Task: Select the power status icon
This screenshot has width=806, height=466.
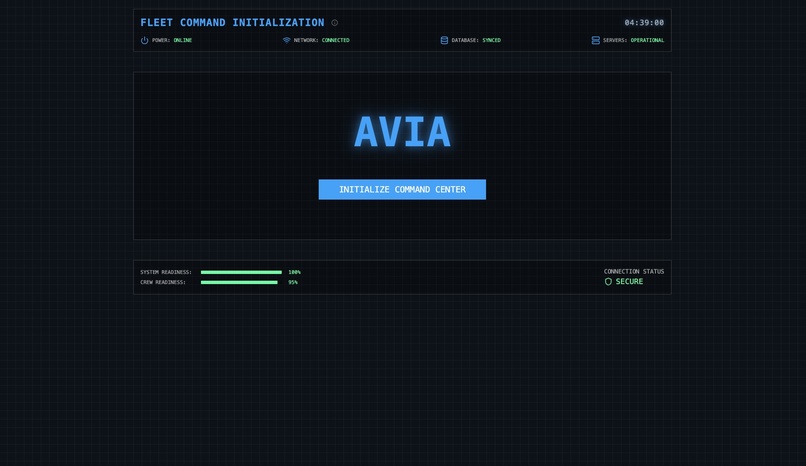Action: pos(144,40)
